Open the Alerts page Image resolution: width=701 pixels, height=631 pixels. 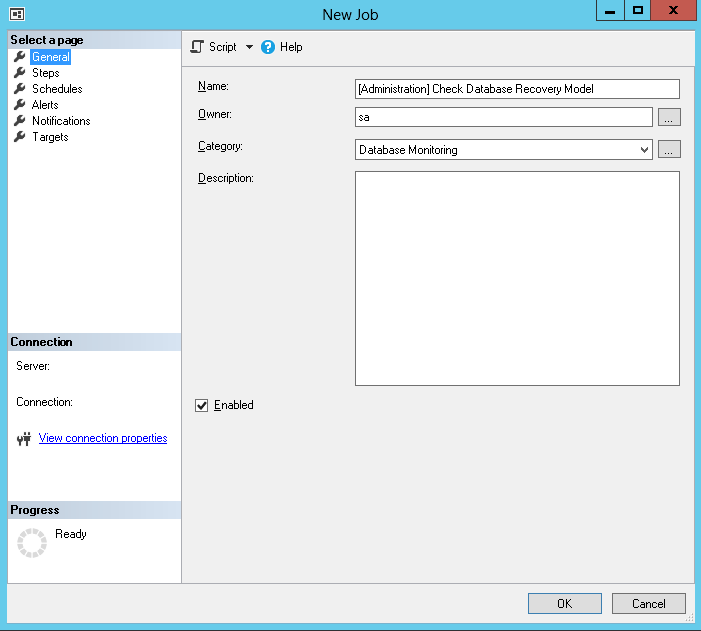click(45, 105)
